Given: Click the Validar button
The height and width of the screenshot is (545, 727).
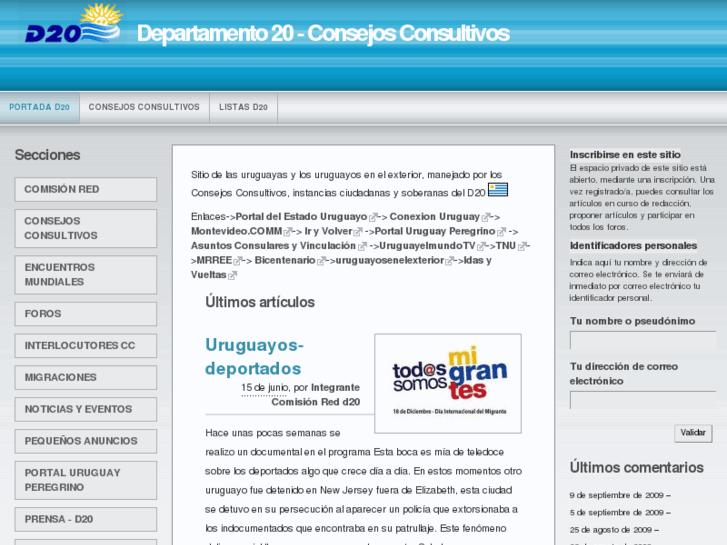Looking at the screenshot, I should pyautogui.click(x=693, y=433).
